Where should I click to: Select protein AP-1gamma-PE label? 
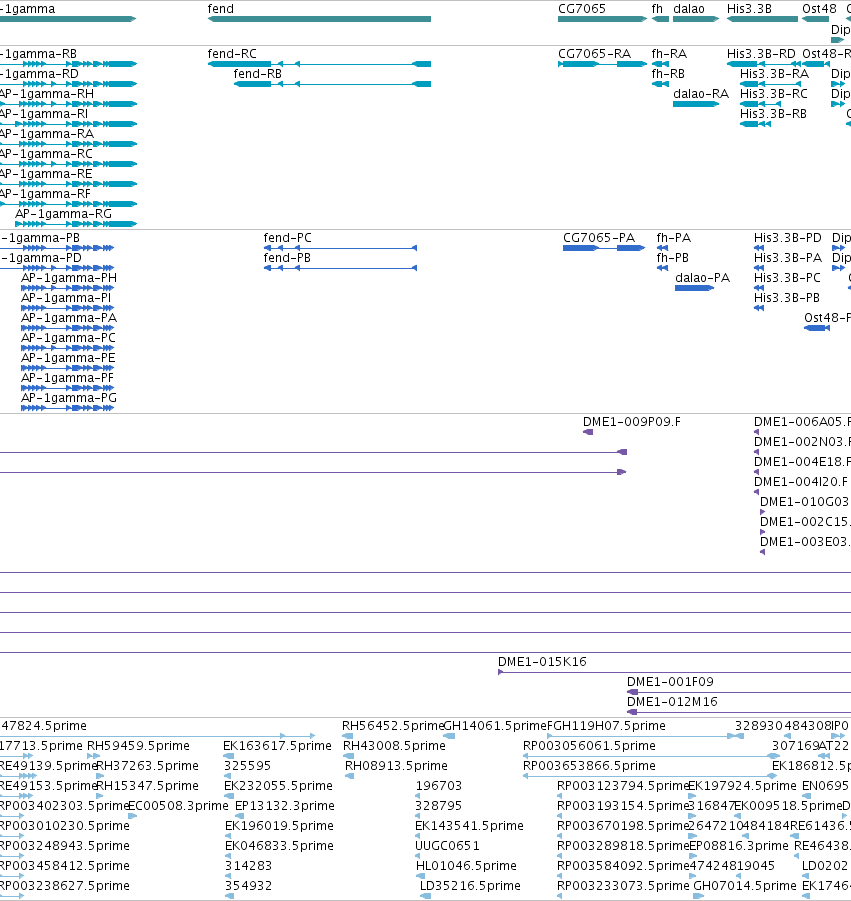[x=68, y=358]
